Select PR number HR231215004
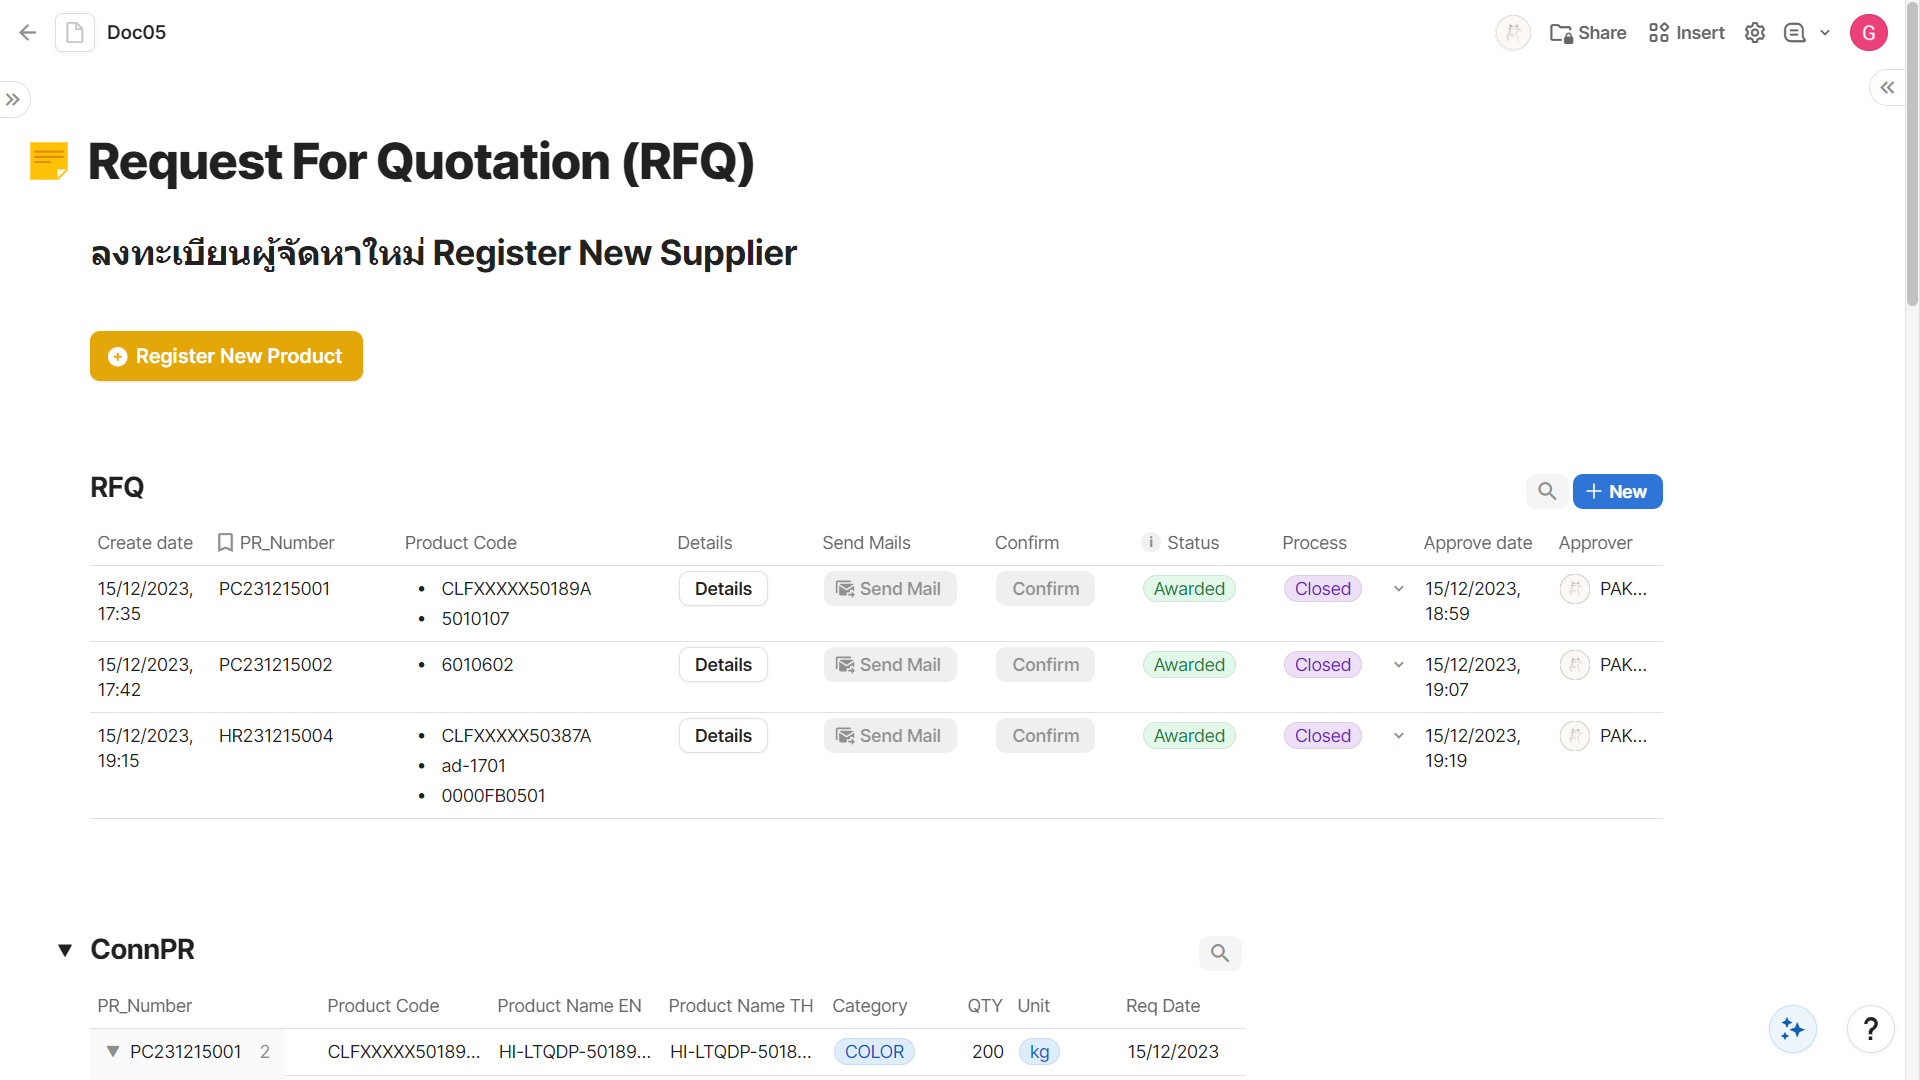 tap(276, 736)
